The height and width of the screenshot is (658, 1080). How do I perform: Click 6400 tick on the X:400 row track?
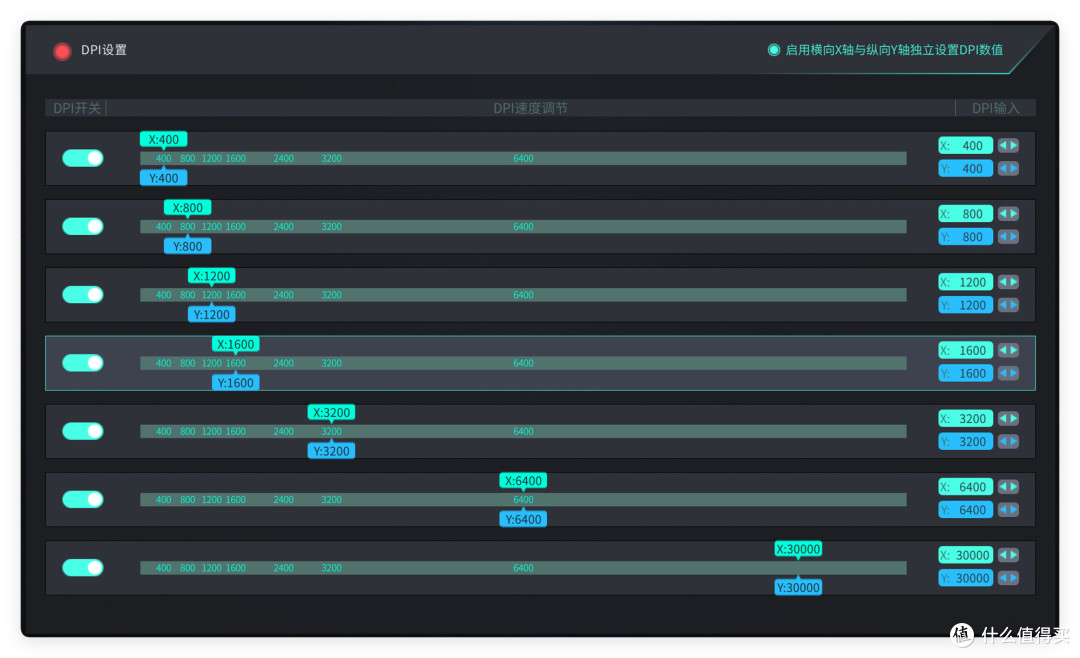click(523, 158)
